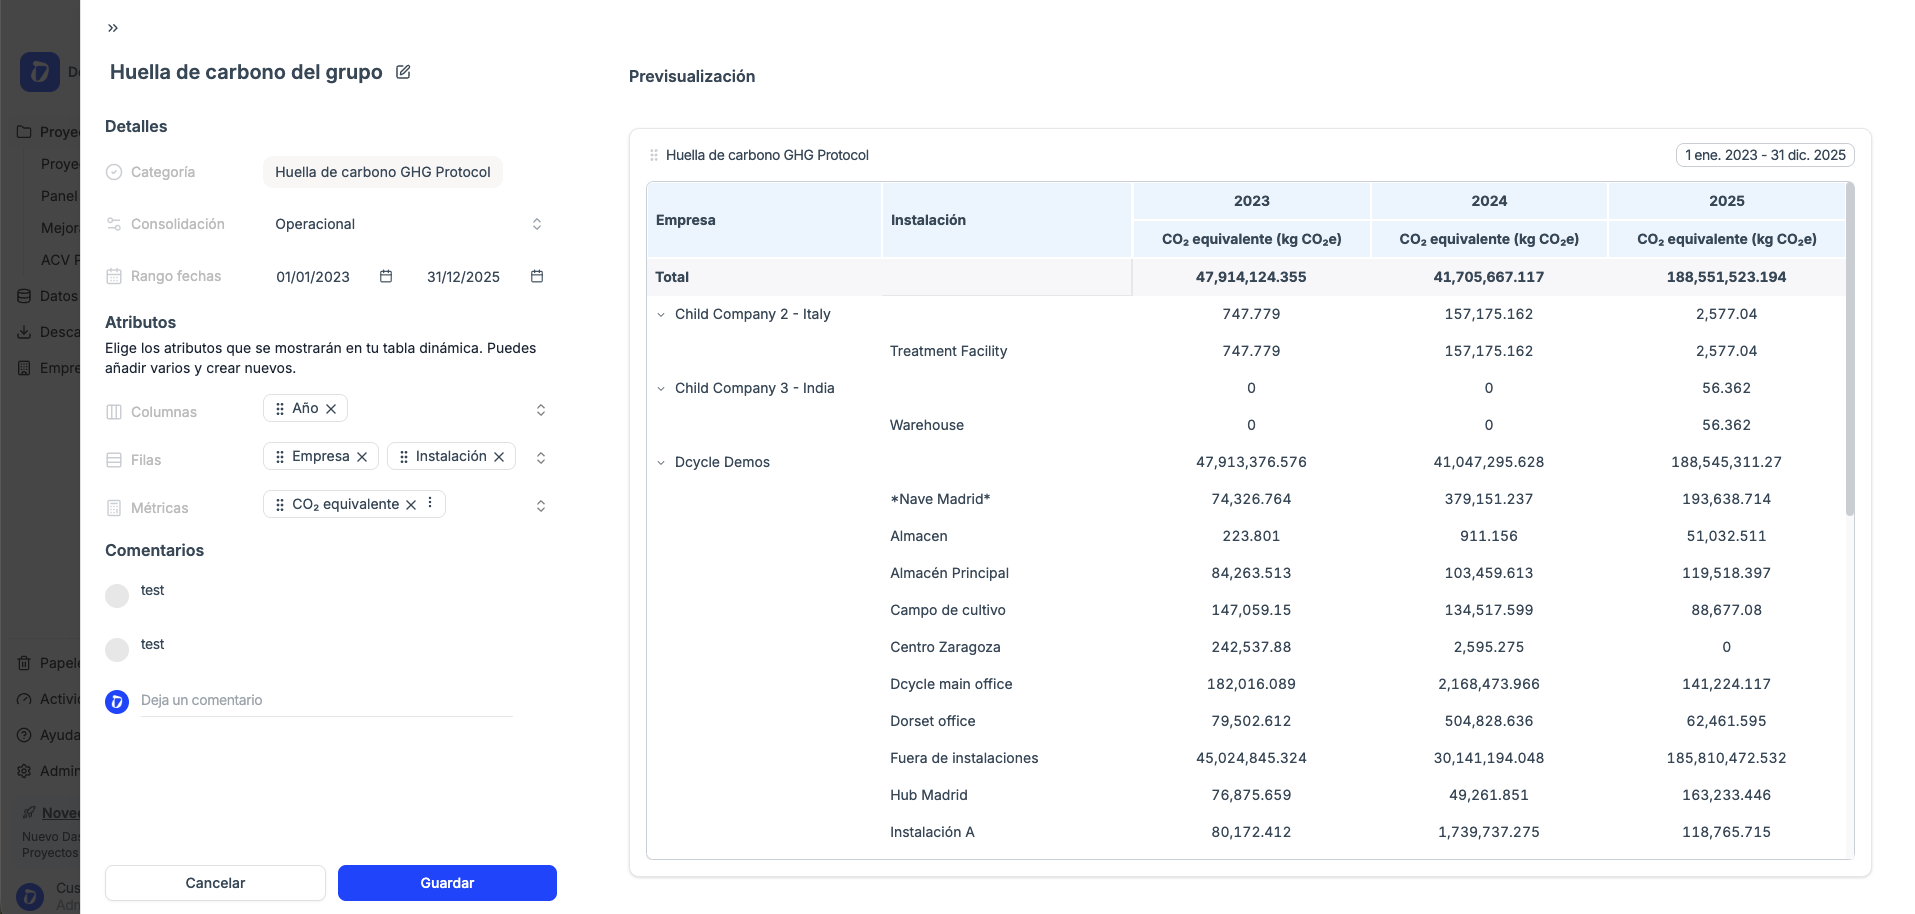Remove the CO₂ equivalente metric chip
The height and width of the screenshot is (914, 1915).
[411, 505]
